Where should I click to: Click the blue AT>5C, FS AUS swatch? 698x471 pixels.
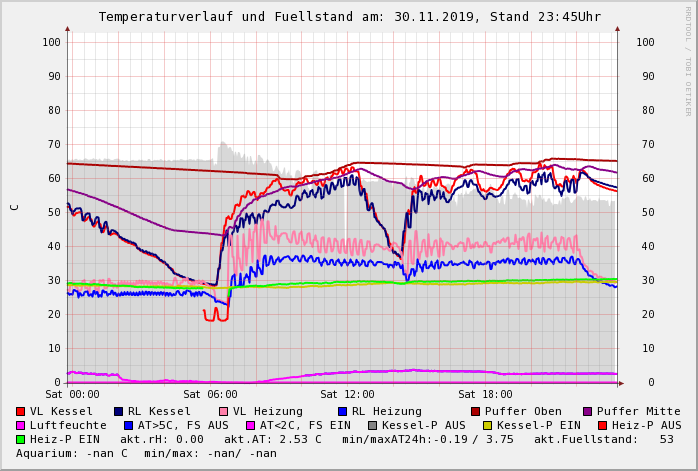[x=129, y=425]
